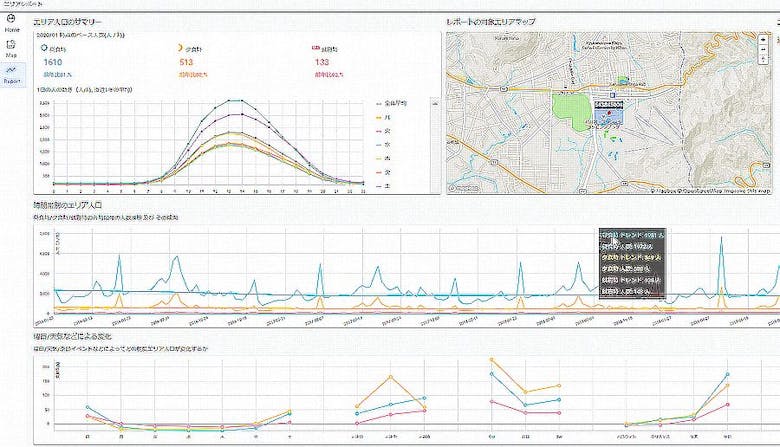Toggle 水 (Wednesday) series in legend

pyautogui.click(x=387, y=145)
